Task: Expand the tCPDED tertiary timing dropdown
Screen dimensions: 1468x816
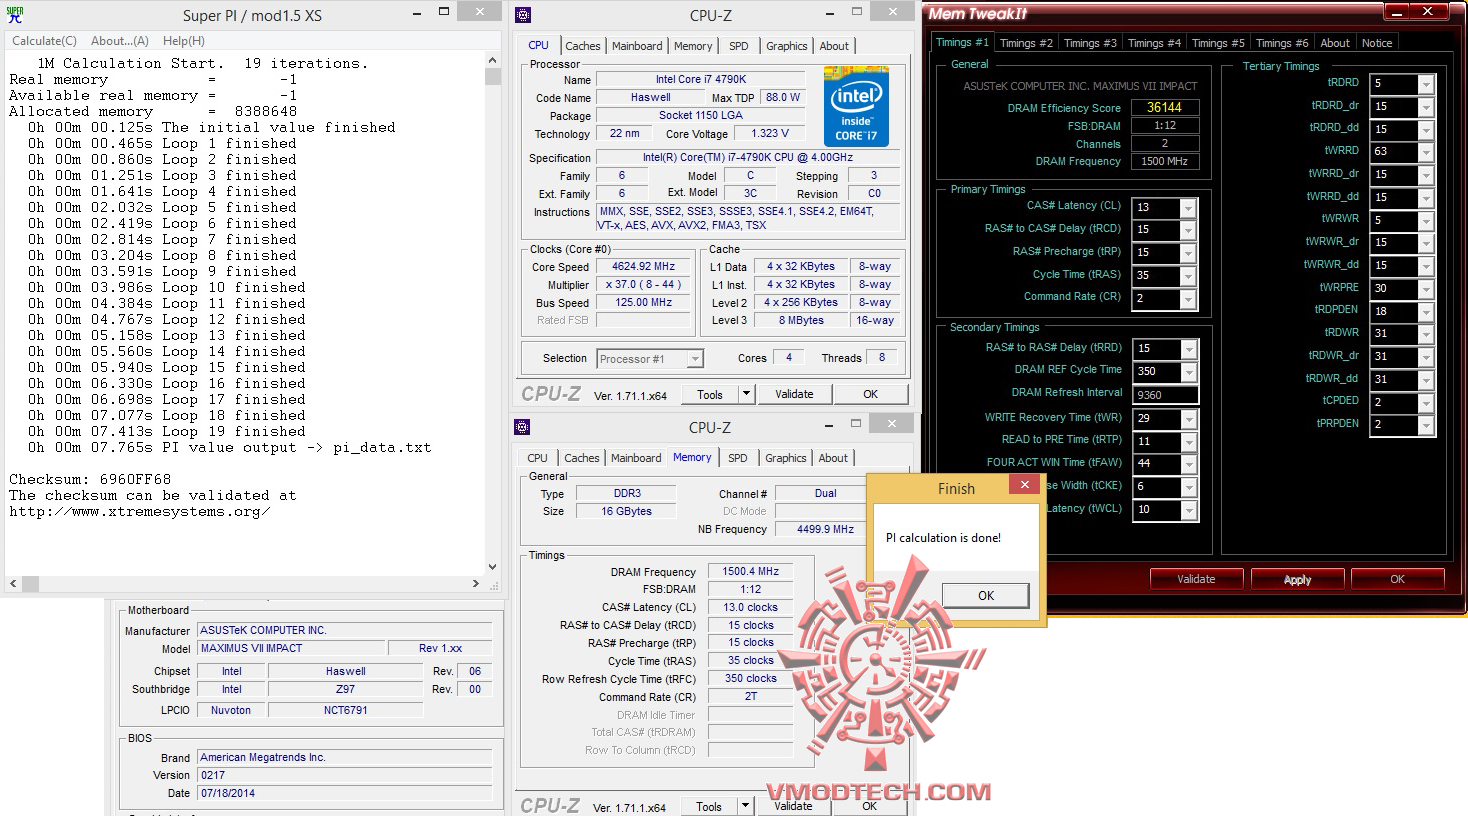Action: point(1426,403)
